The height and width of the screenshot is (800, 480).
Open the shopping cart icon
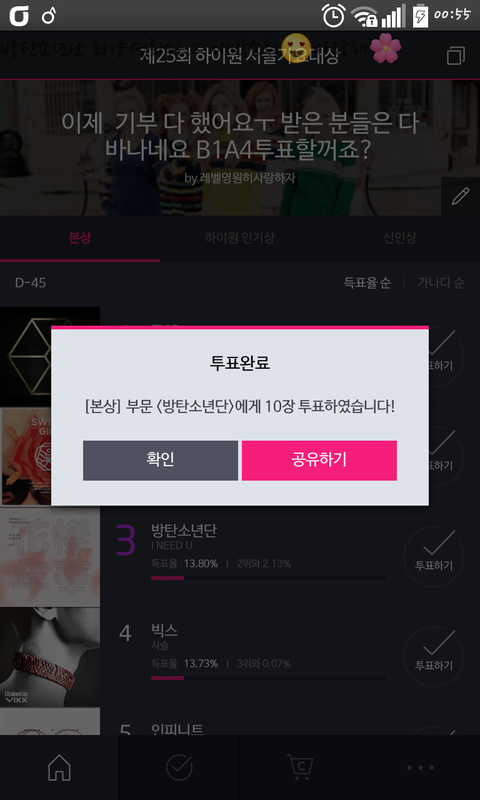tap(300, 767)
